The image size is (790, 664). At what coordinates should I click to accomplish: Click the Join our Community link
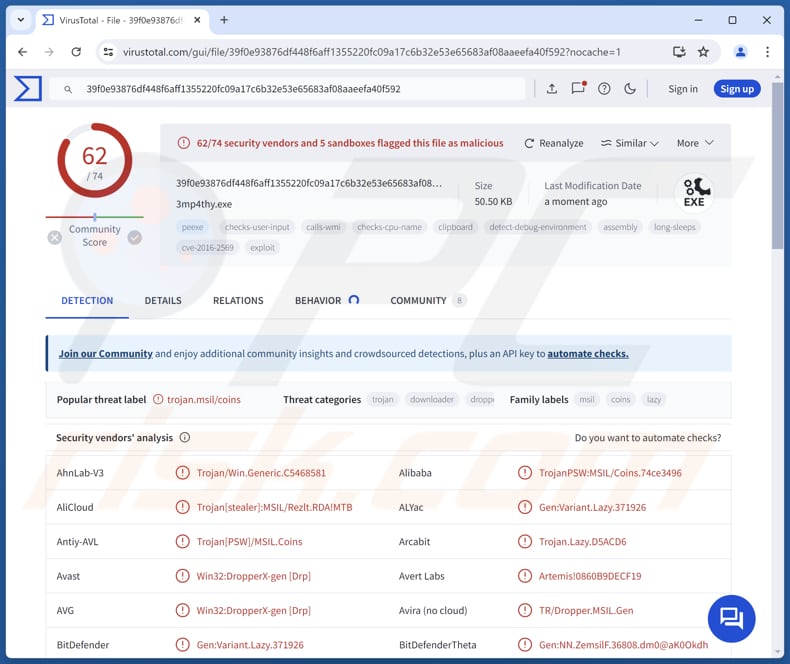click(106, 354)
